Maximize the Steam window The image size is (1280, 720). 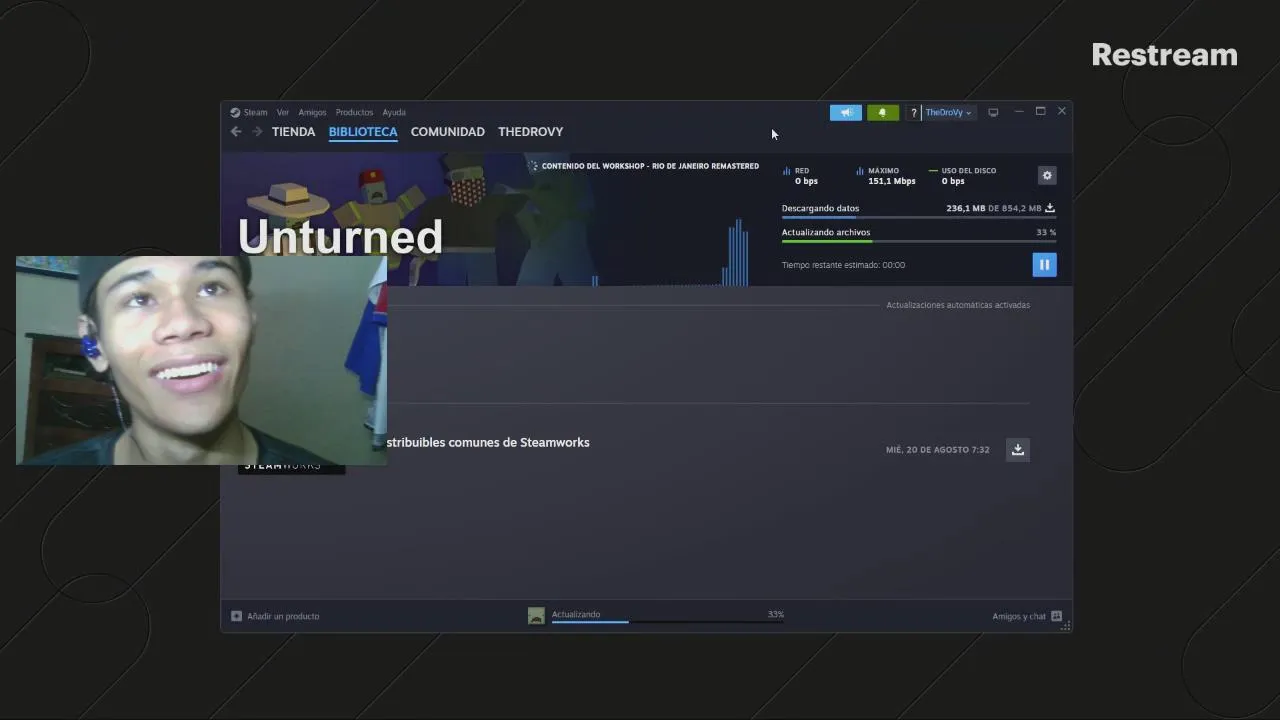[1040, 111]
